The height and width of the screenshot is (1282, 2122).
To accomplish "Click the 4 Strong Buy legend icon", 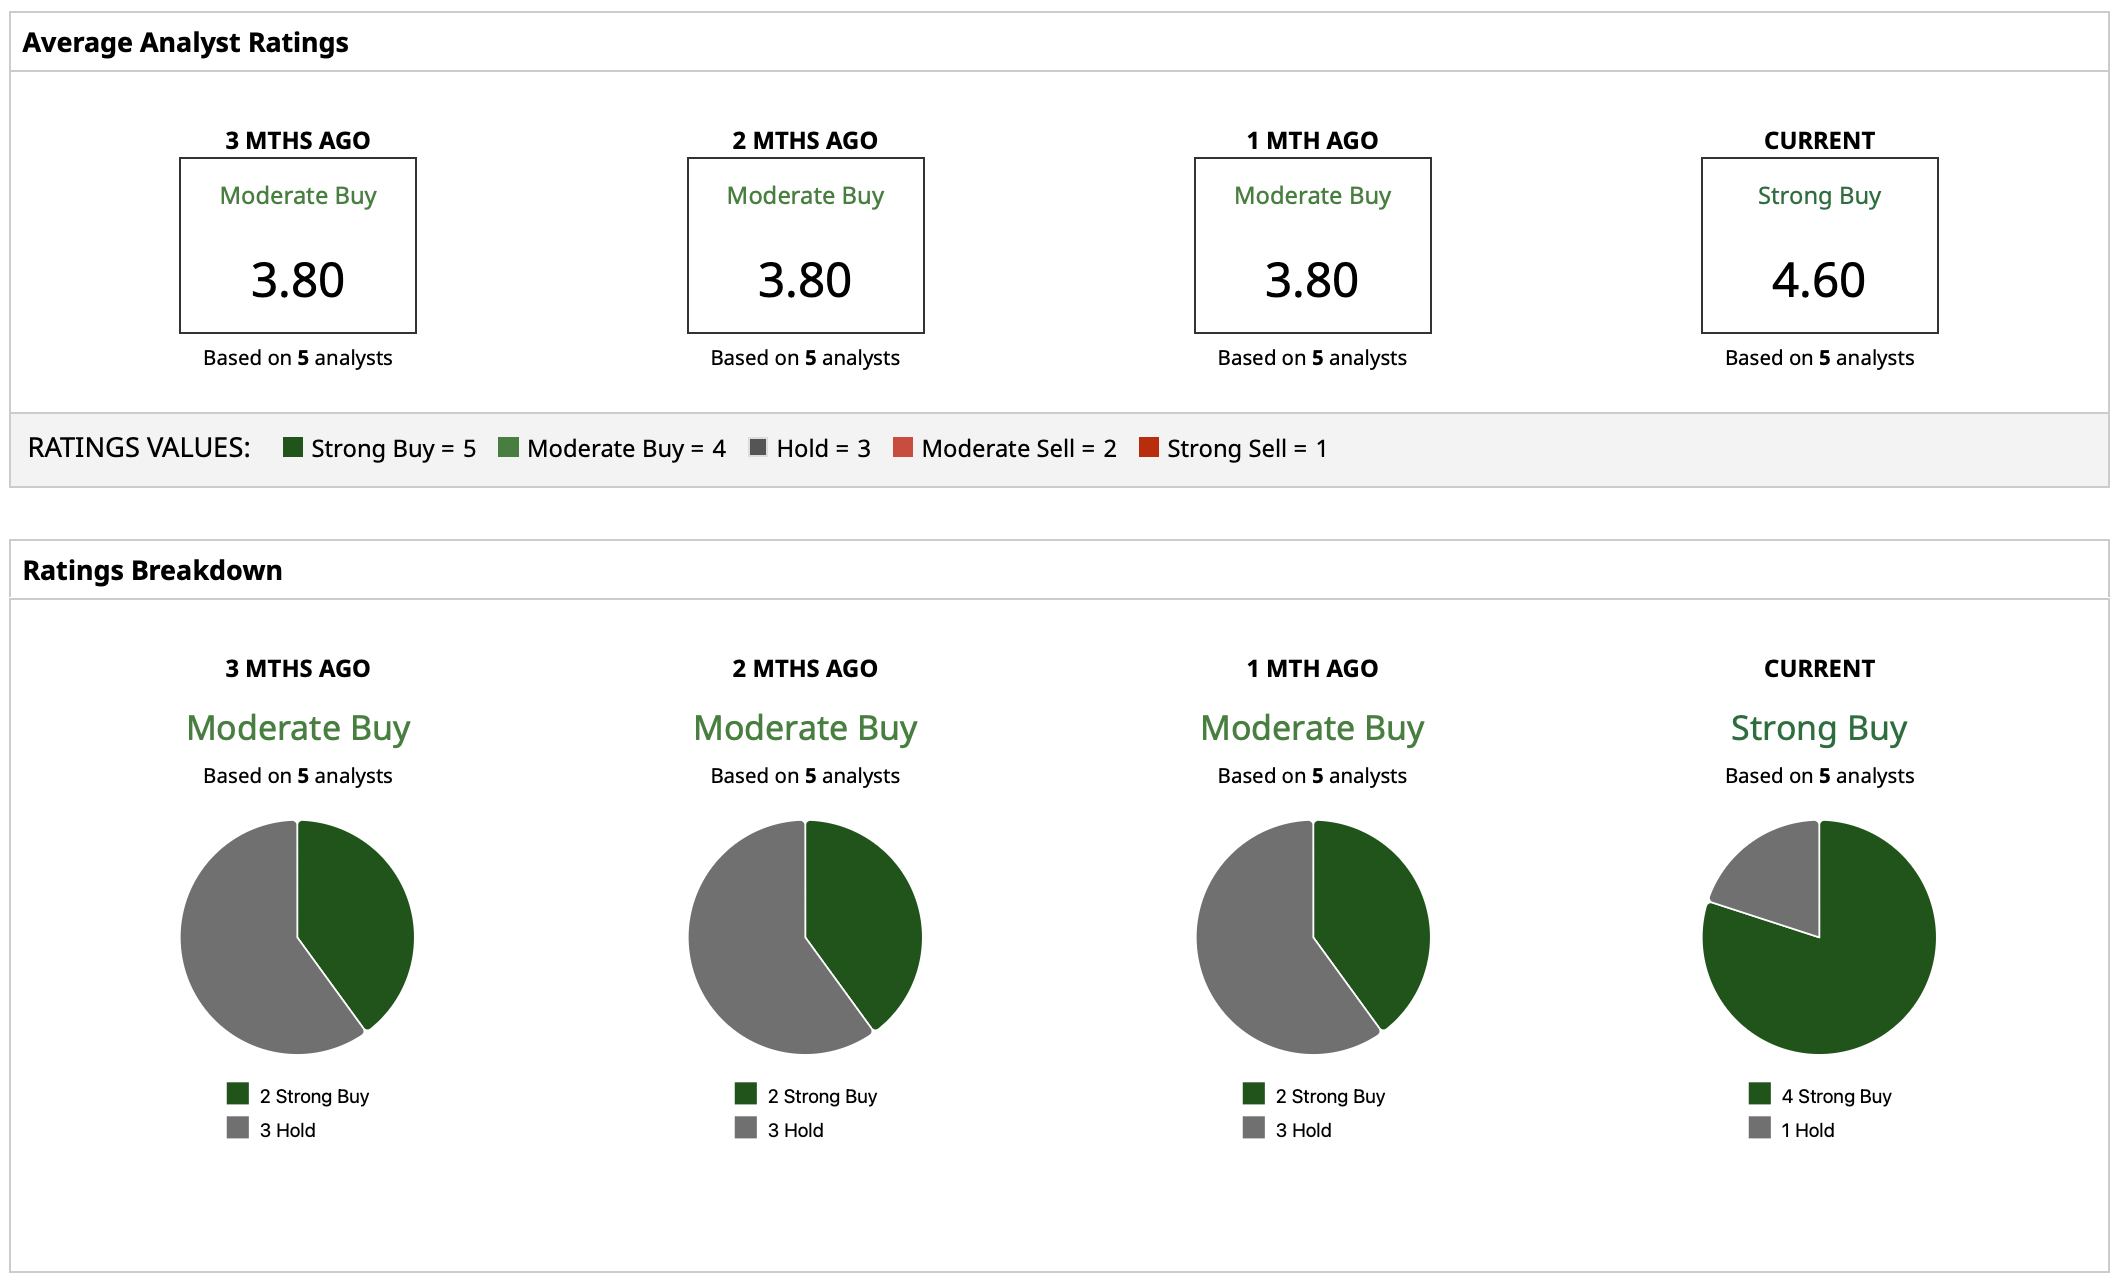I will click(x=1760, y=1093).
